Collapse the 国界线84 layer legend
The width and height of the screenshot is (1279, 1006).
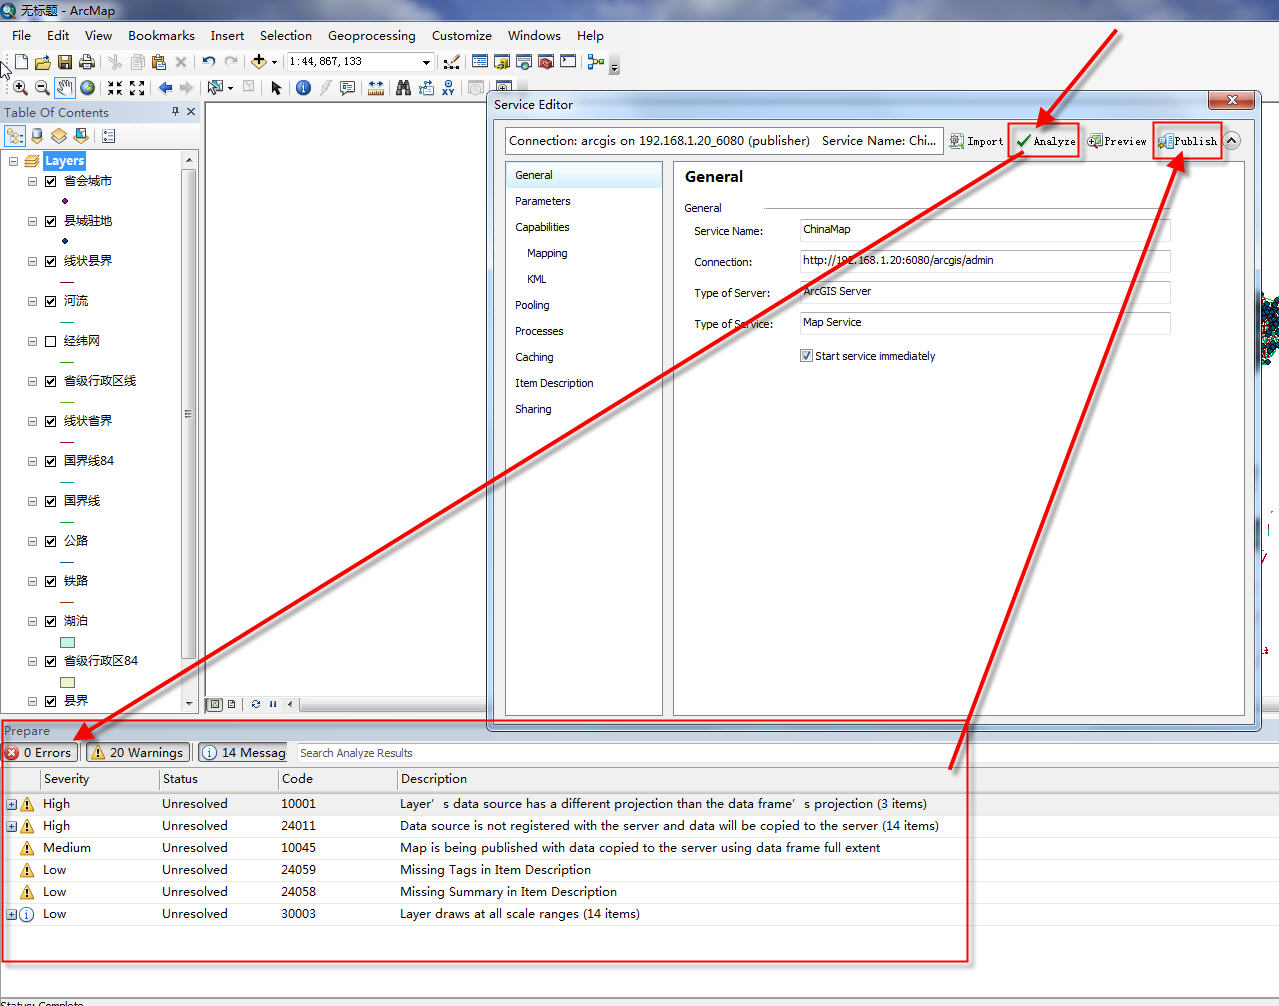point(32,461)
